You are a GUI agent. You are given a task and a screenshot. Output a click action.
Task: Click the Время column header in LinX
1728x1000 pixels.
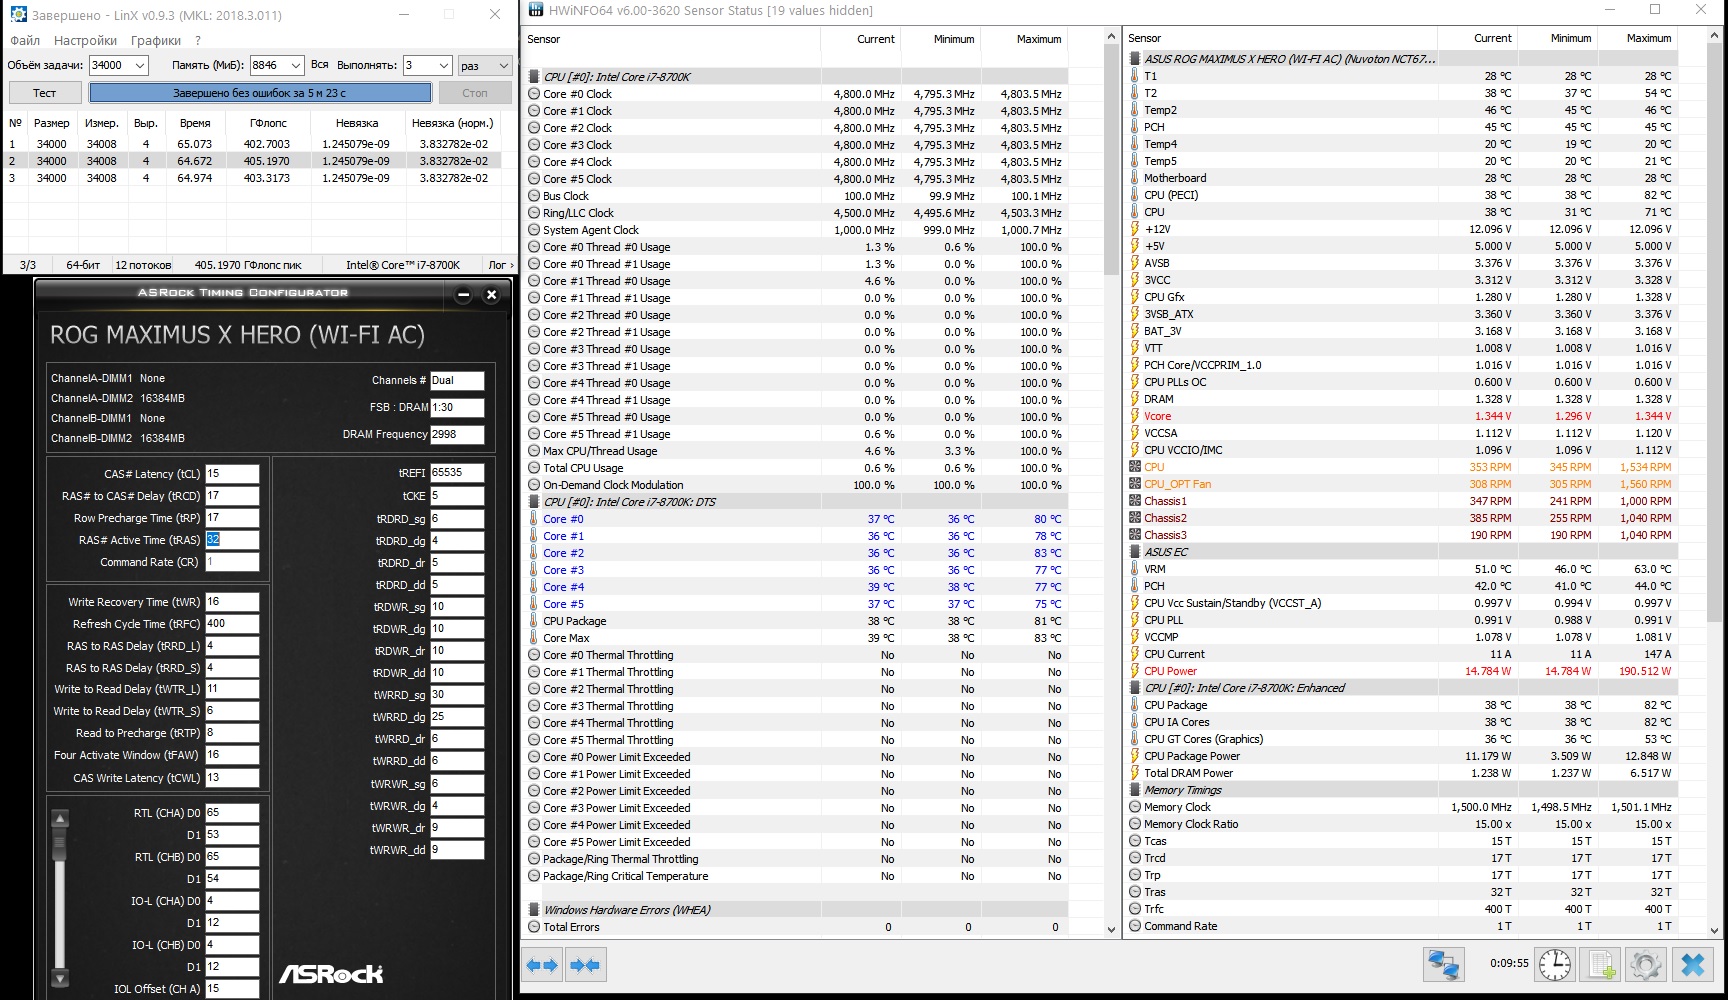[x=195, y=123]
